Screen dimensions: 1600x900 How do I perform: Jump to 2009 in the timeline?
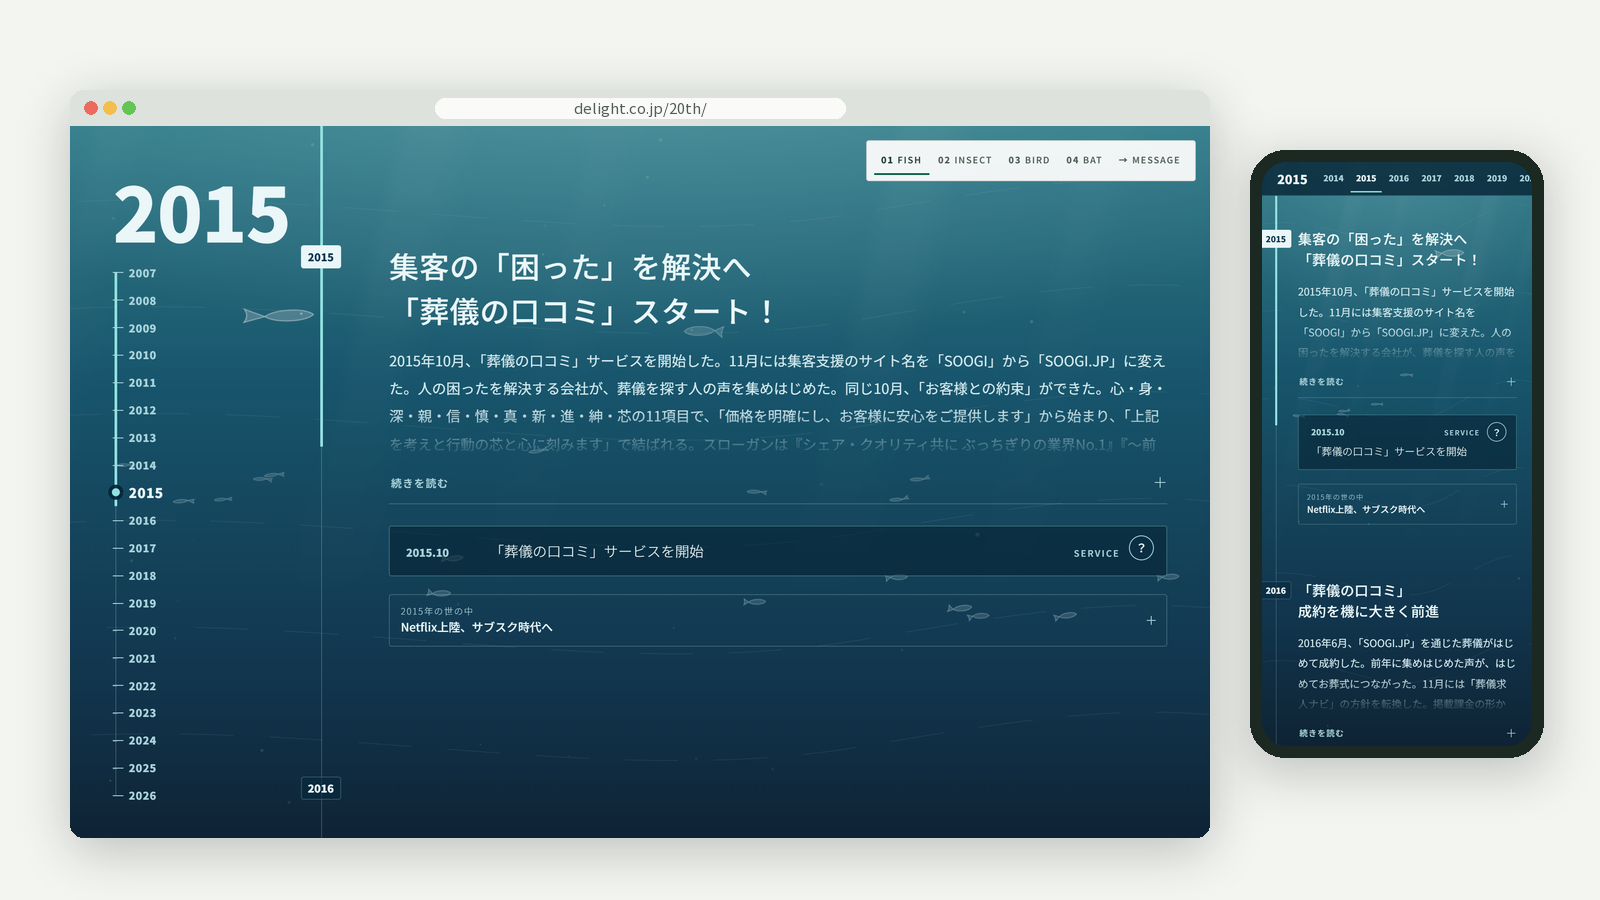pos(142,329)
